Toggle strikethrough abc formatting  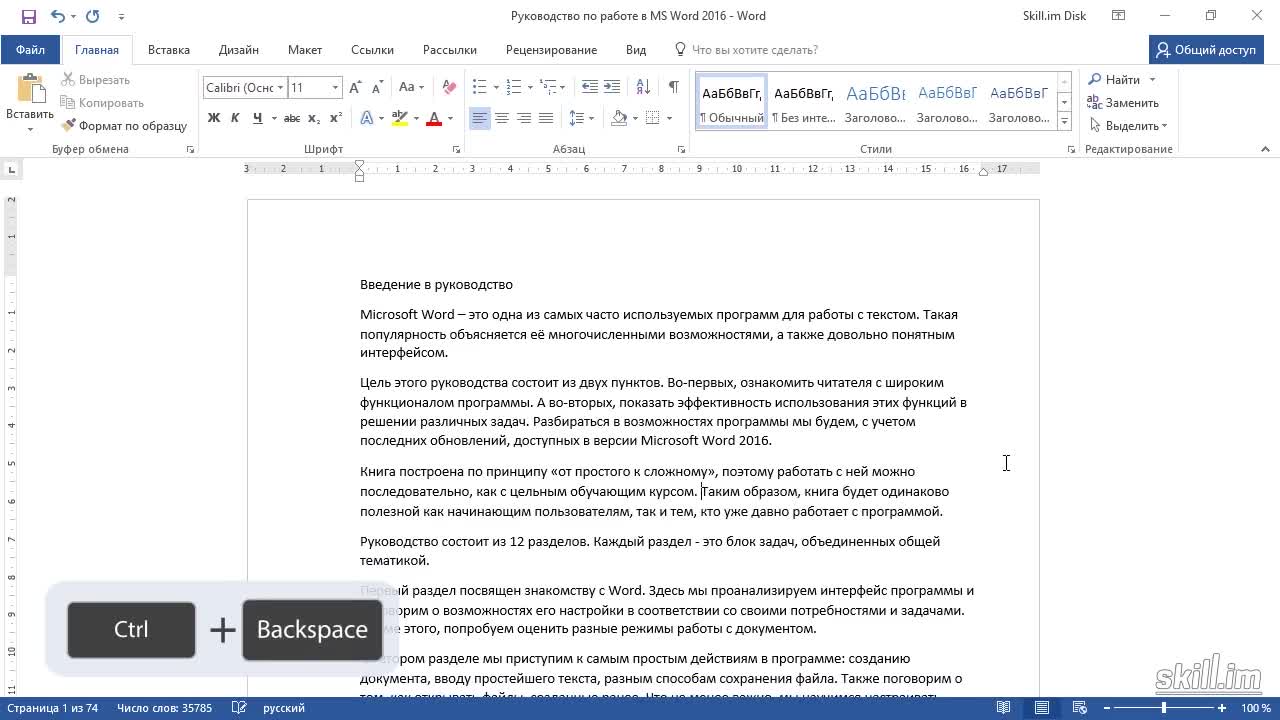coord(292,118)
